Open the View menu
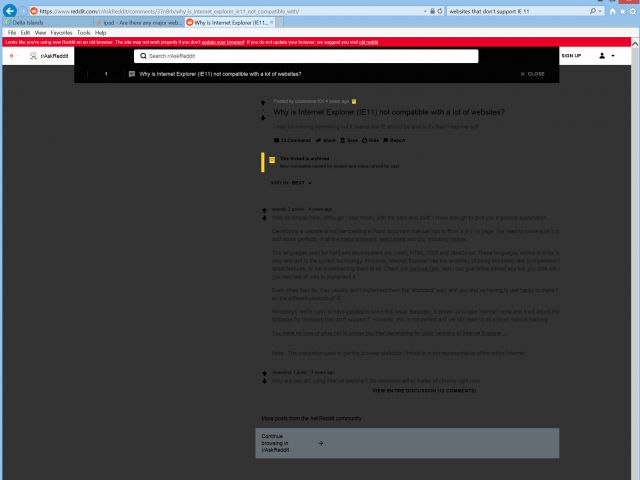Viewport: 640px width, 480px height. click(40, 33)
